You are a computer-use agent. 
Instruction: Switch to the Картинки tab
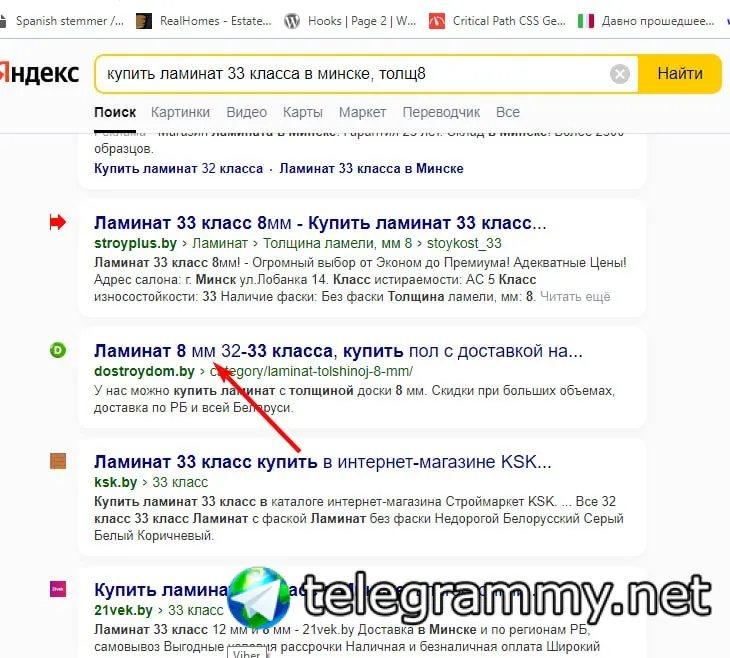(180, 112)
